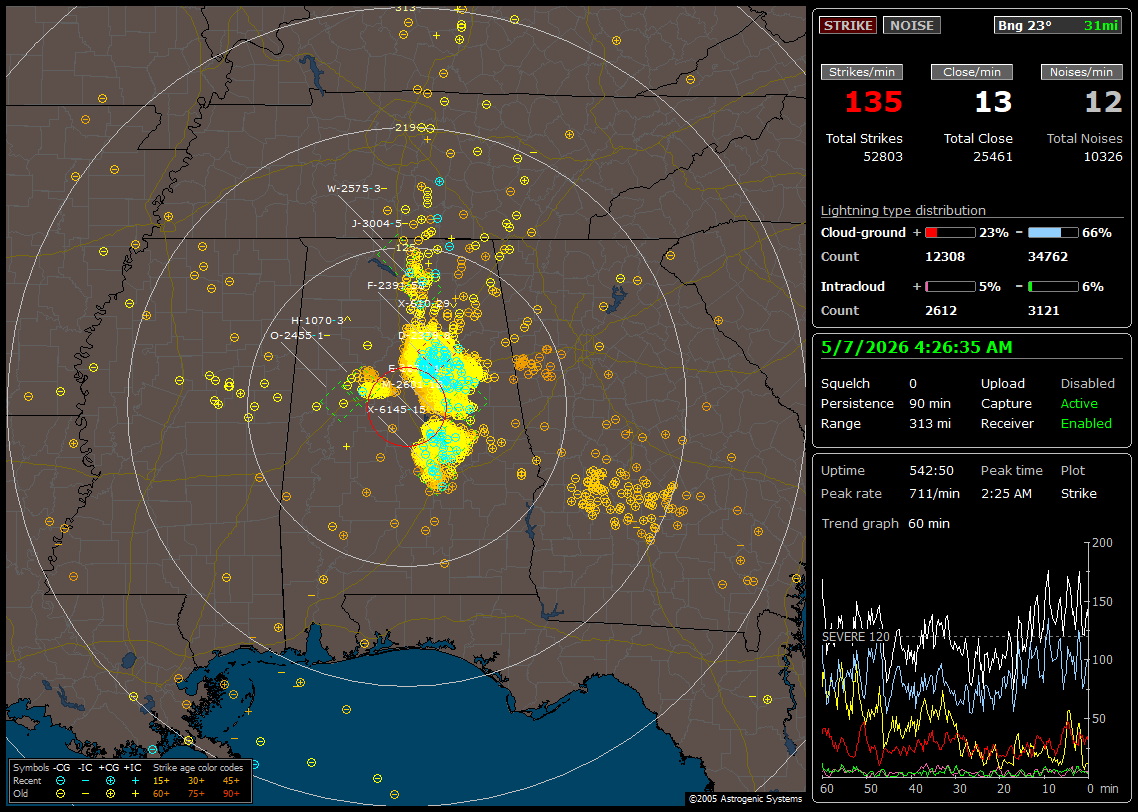Select the H-1070-3 storm cell label
The width and height of the screenshot is (1138, 812).
pos(318,320)
